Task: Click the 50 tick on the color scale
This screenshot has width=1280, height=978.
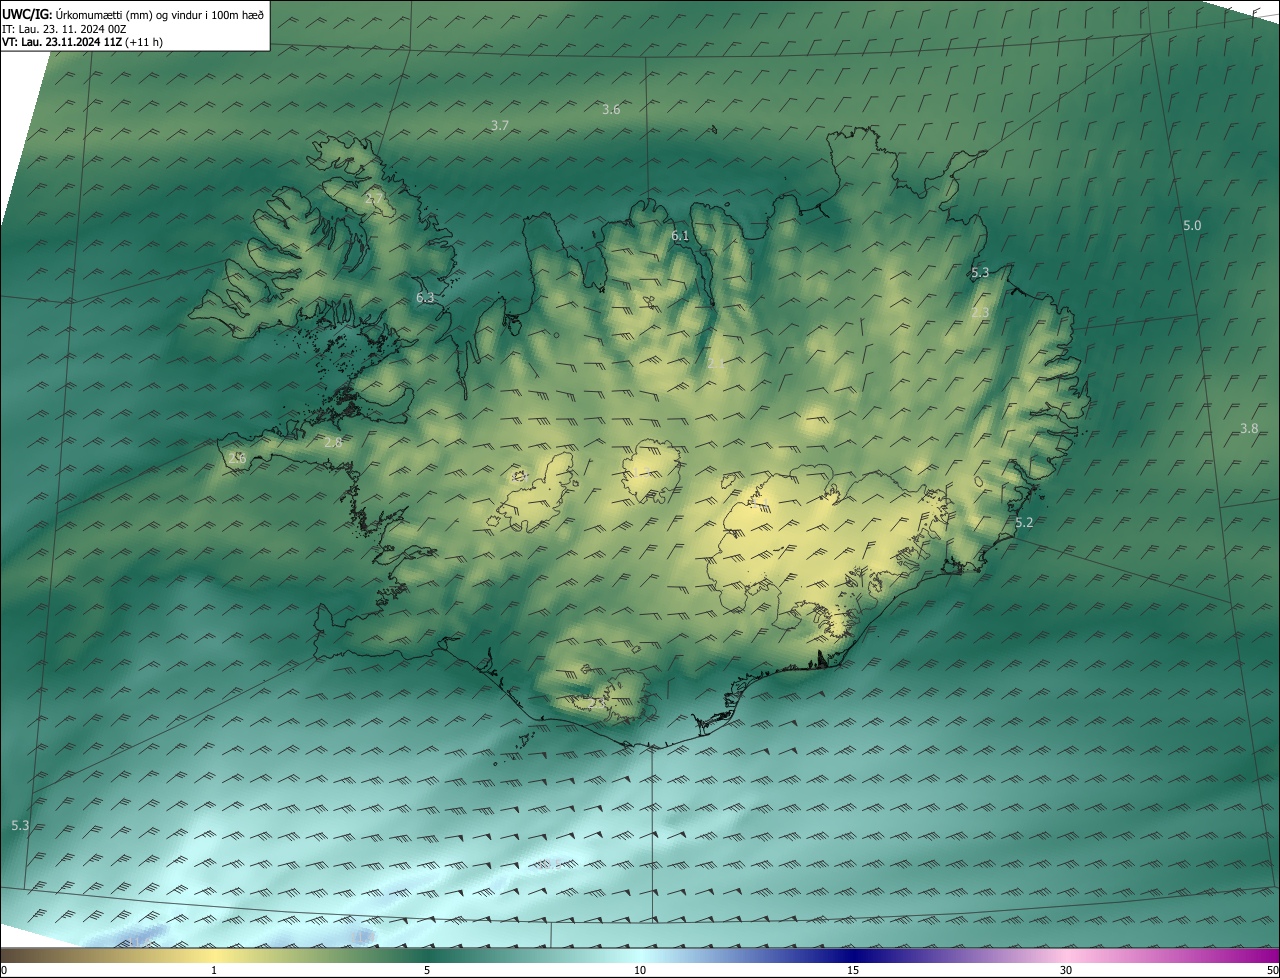Action: tap(1272, 970)
